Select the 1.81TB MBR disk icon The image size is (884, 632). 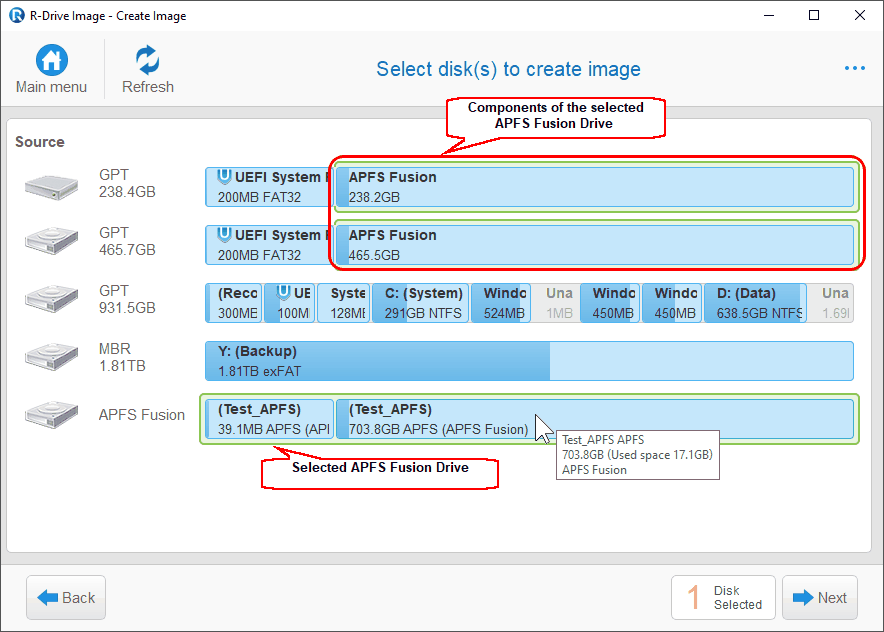[x=51, y=357]
